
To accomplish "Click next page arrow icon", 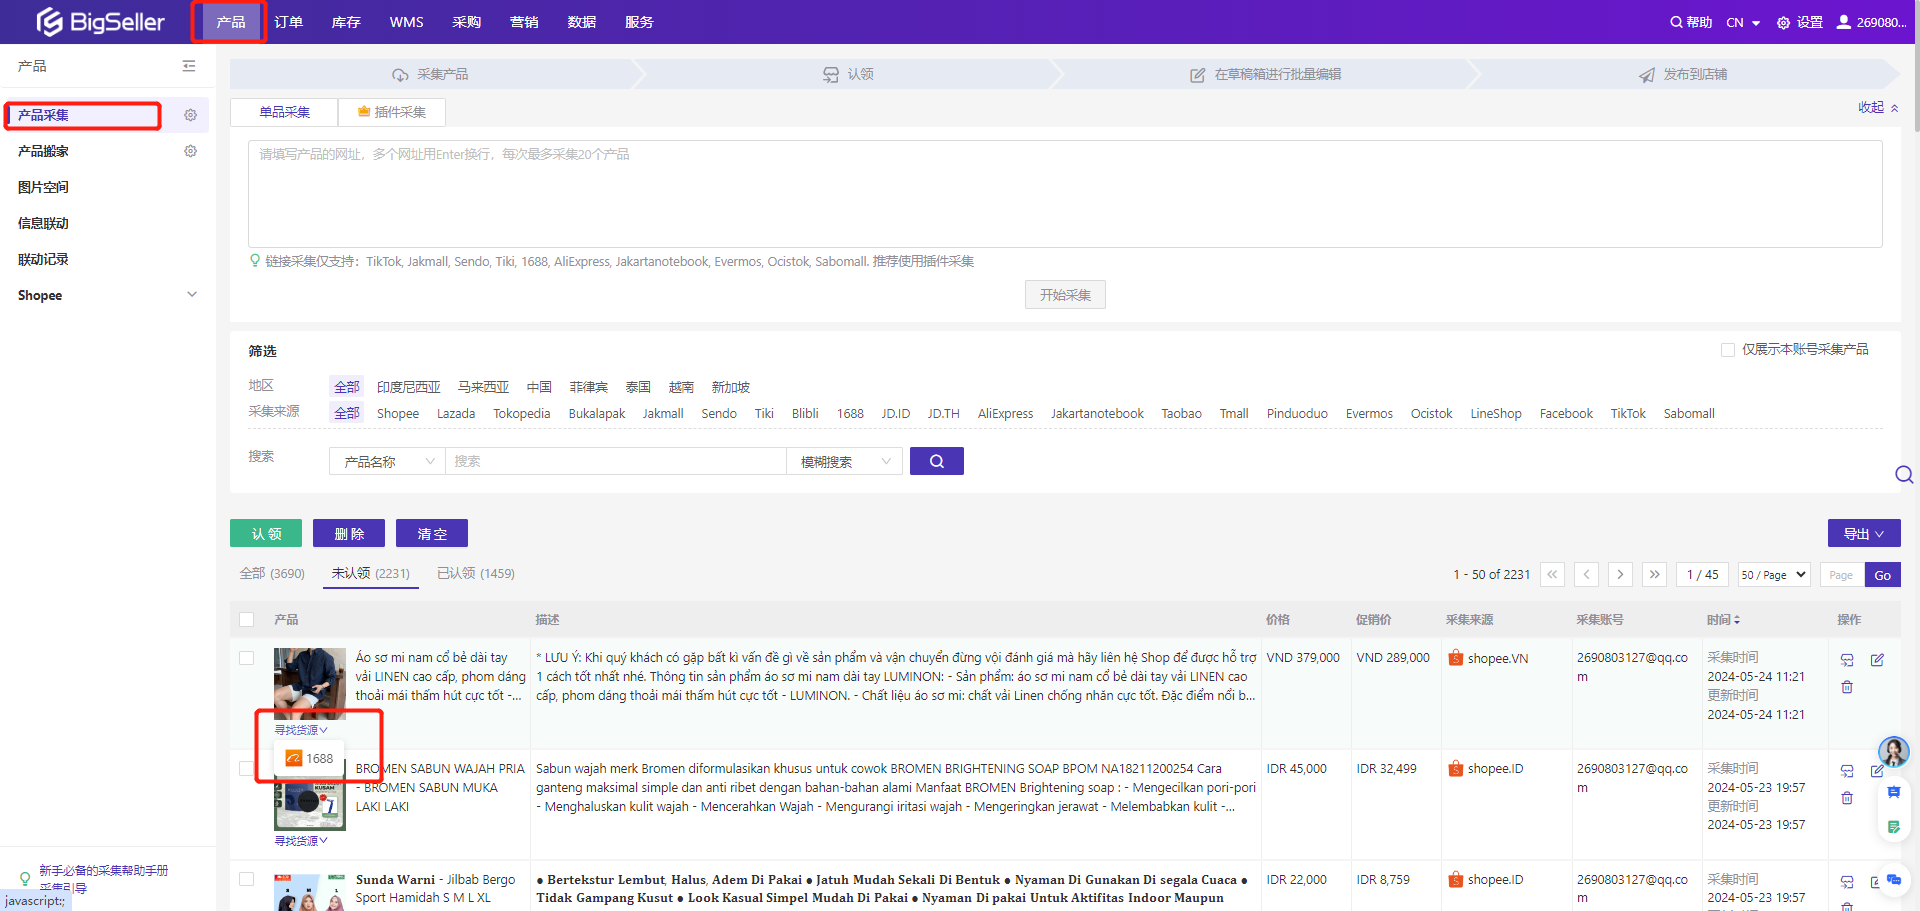I will (1620, 574).
